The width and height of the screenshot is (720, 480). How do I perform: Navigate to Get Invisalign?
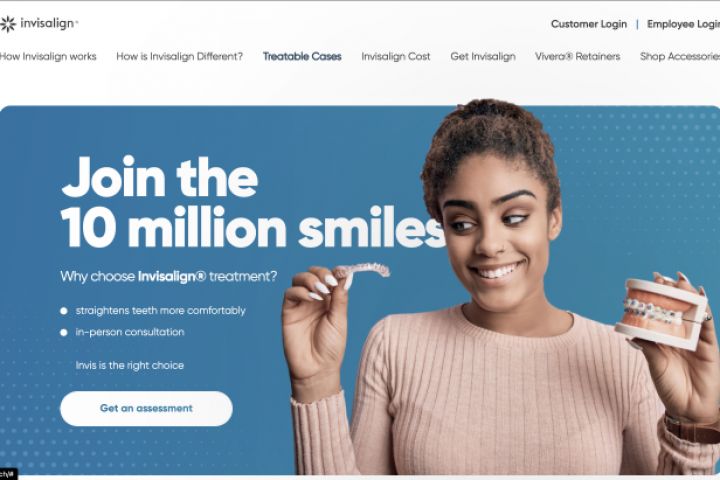click(x=483, y=56)
